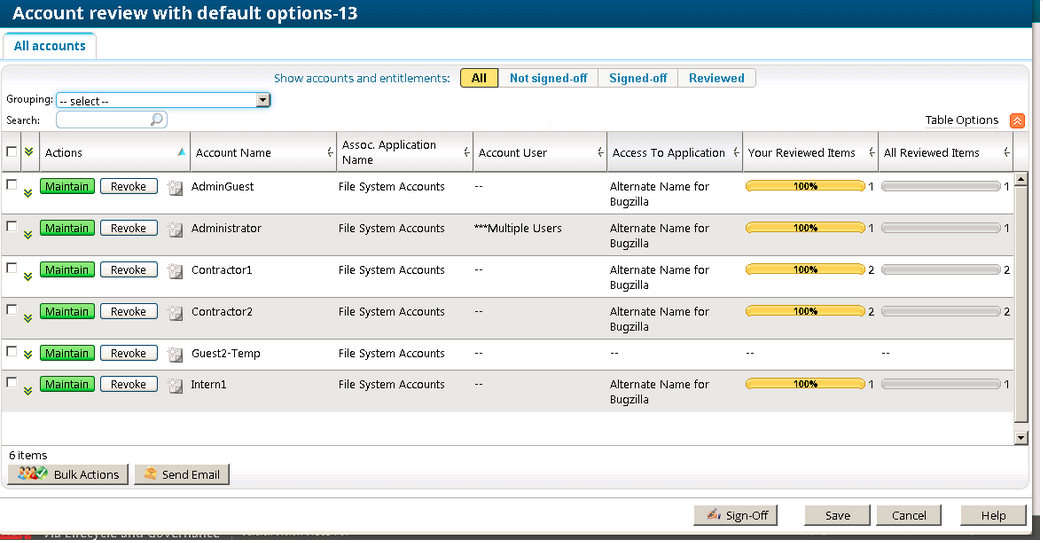The width and height of the screenshot is (1043, 543).
Task: Collapse table options with orange arrow icon
Action: [1017, 121]
